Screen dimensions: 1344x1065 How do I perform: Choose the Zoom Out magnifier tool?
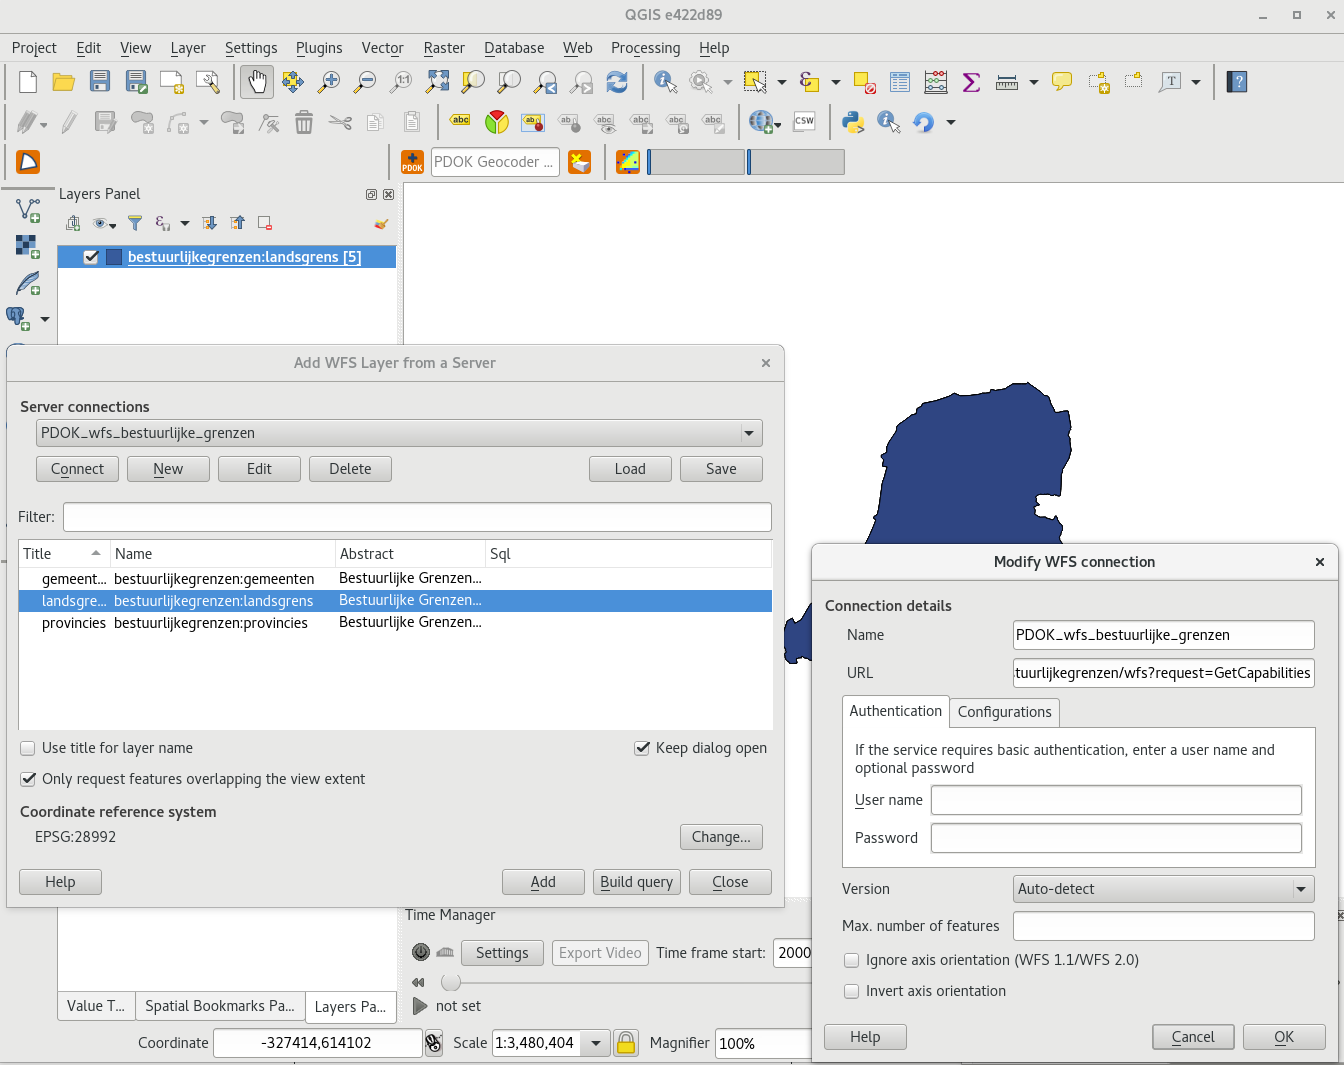pyautogui.click(x=365, y=82)
